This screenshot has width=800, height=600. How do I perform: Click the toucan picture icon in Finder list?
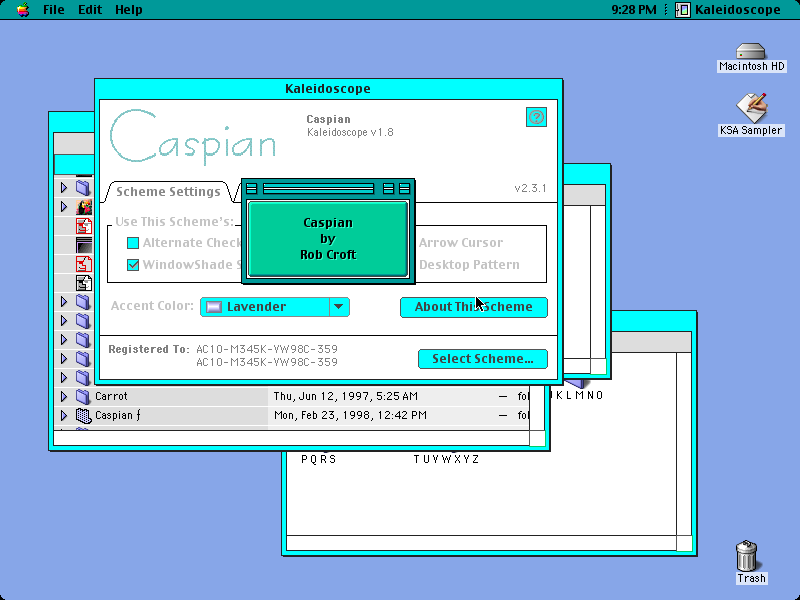point(84,207)
